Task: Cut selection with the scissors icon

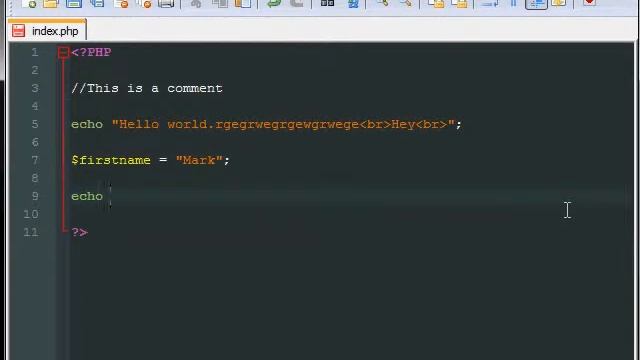Action: pyautogui.click(x=196, y=3)
